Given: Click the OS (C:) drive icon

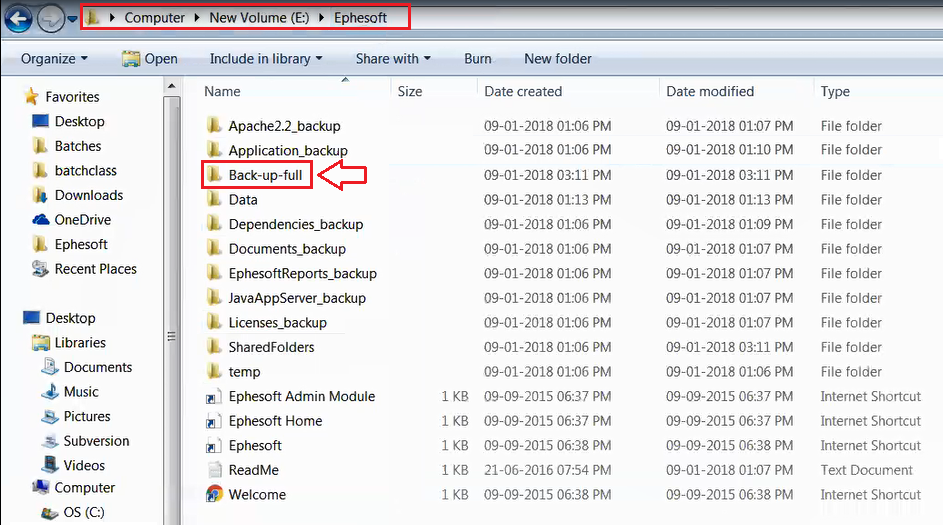Looking at the screenshot, I should coord(49,512).
